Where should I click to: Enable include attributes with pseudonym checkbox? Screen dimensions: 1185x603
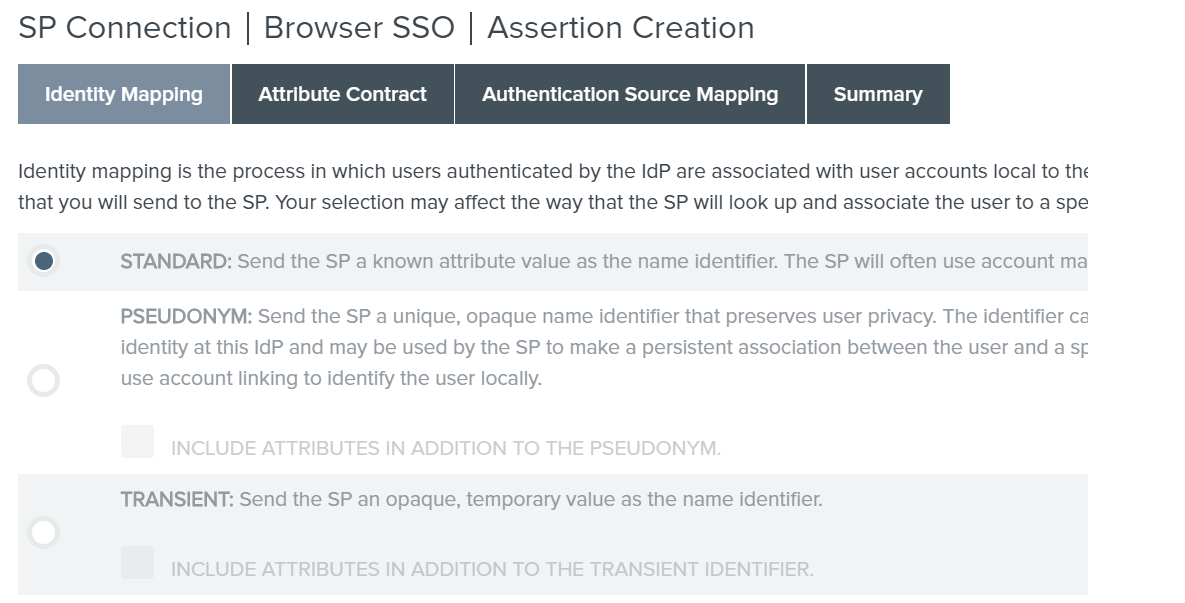138,442
